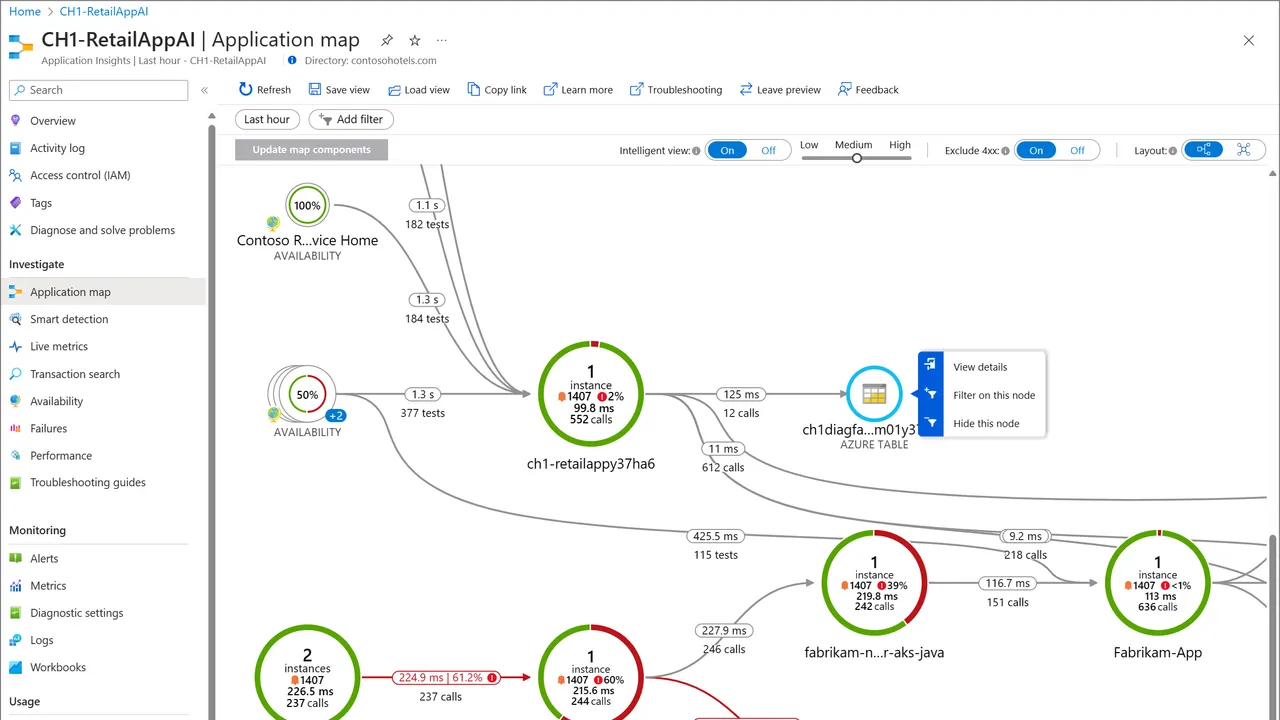The height and width of the screenshot is (720, 1280).
Task: Click Leave preview toolbar item
Action: (780, 90)
